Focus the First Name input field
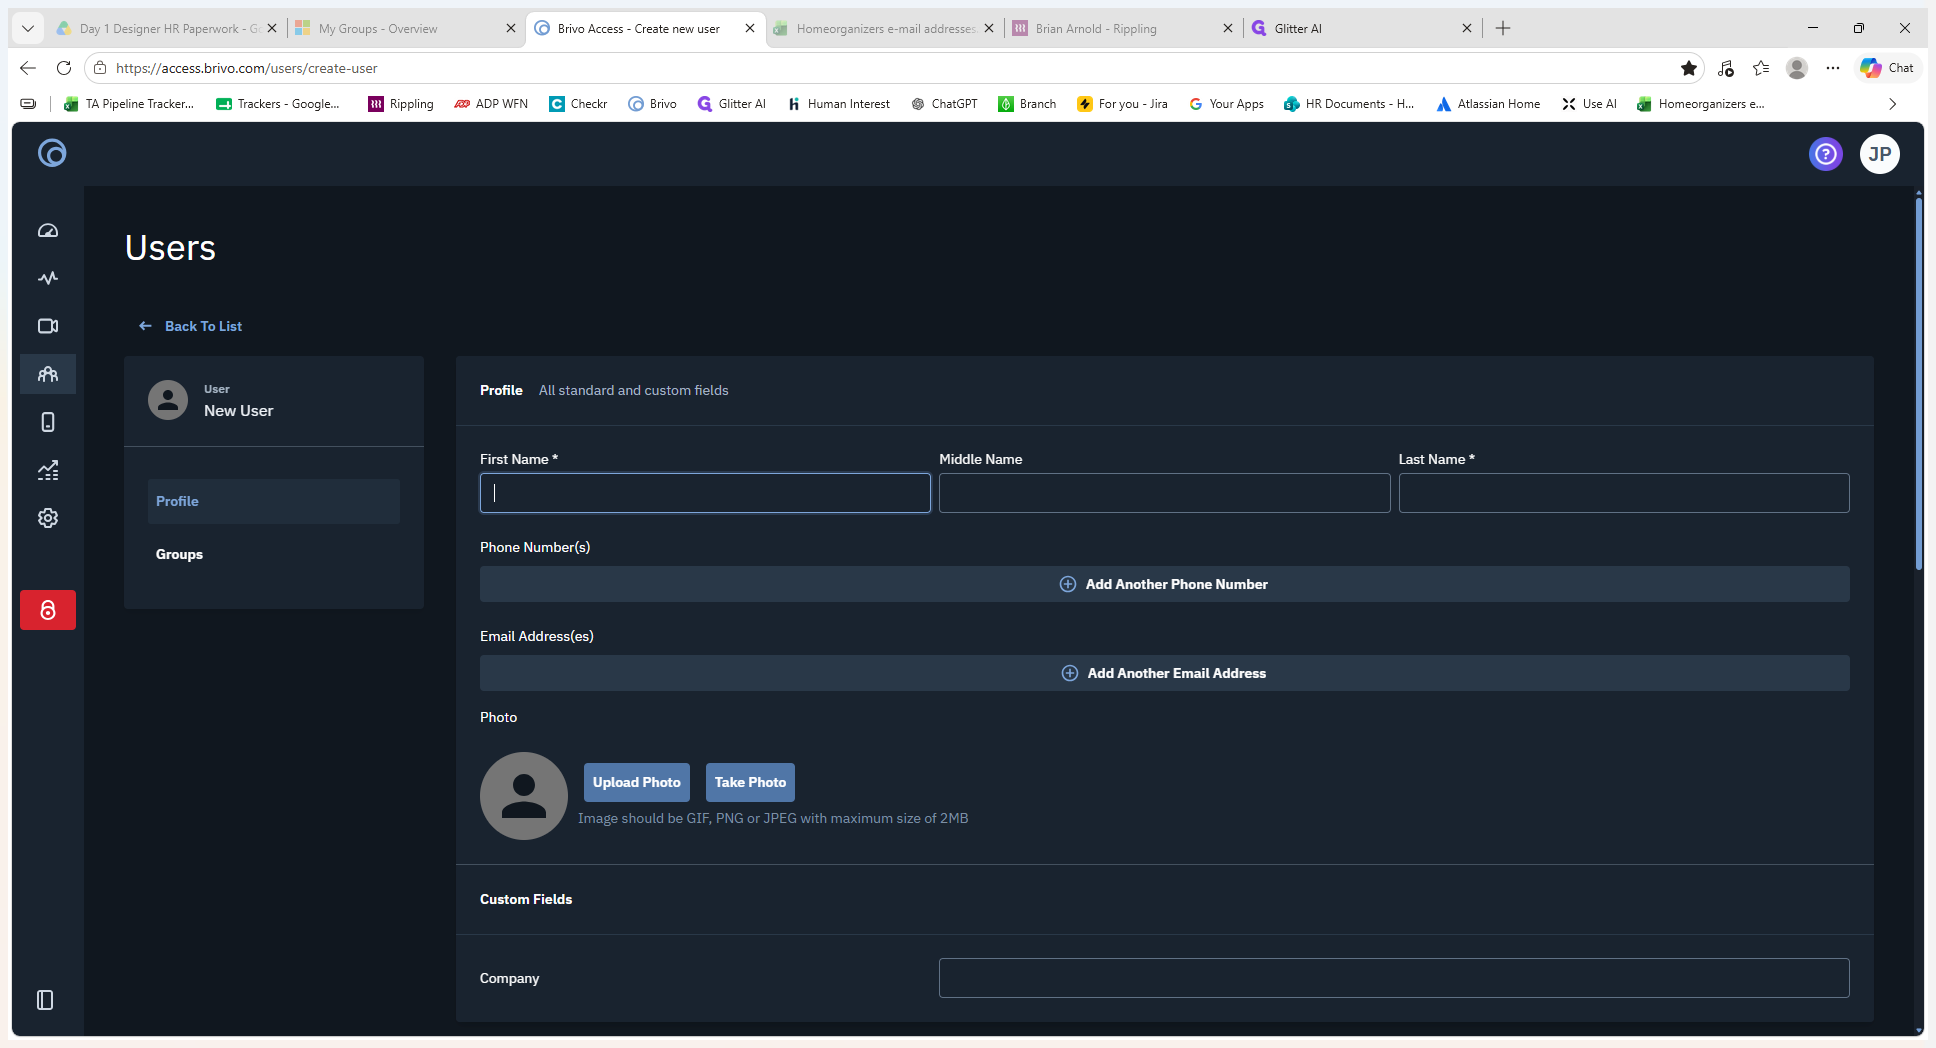The image size is (1936, 1048). (x=705, y=493)
